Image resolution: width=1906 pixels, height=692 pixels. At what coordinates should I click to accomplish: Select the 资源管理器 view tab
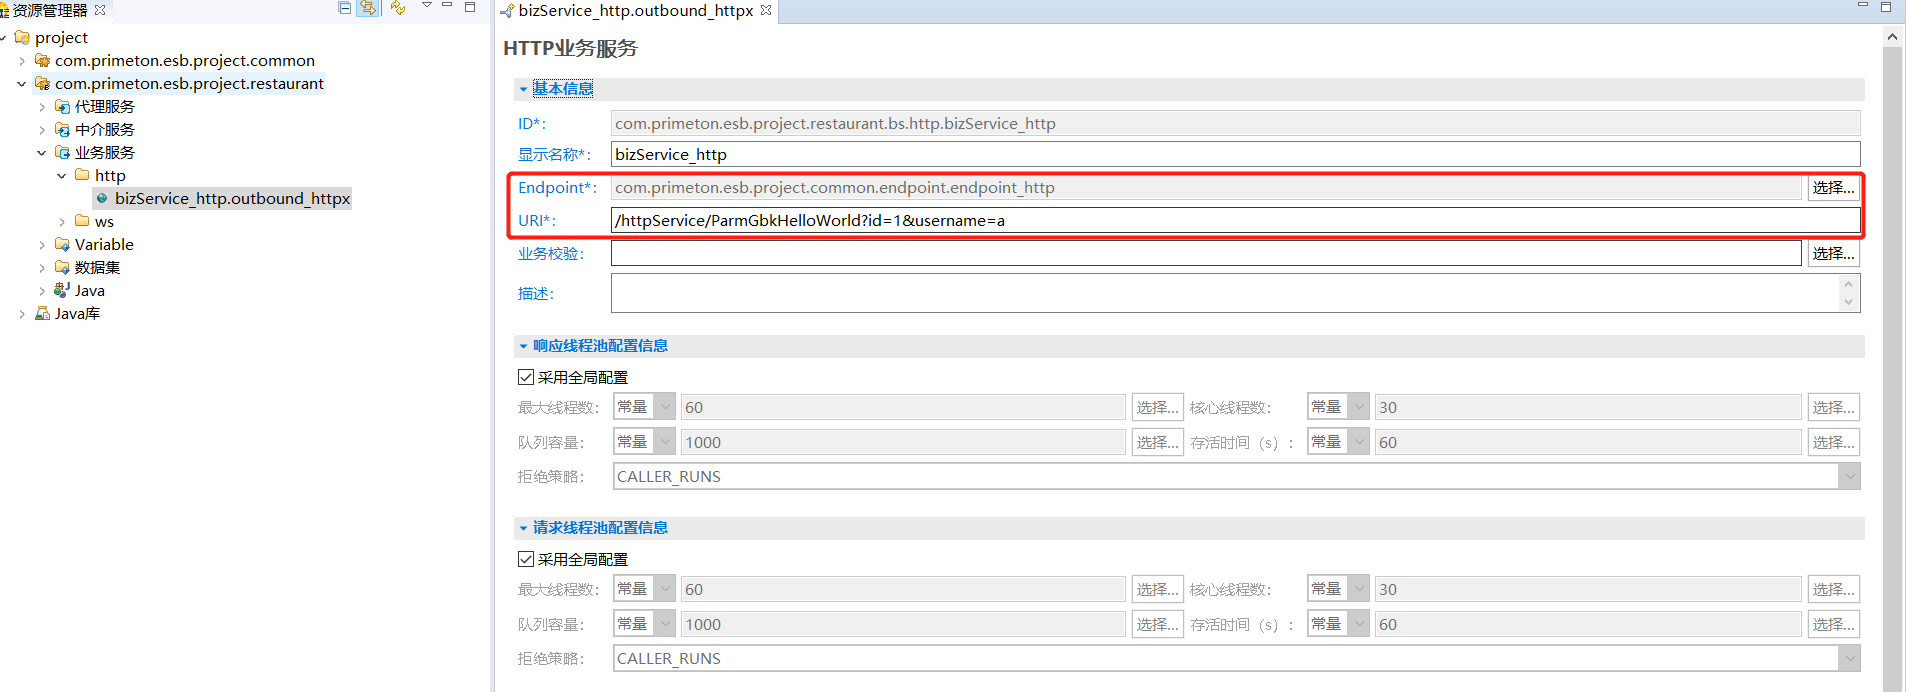click(50, 11)
